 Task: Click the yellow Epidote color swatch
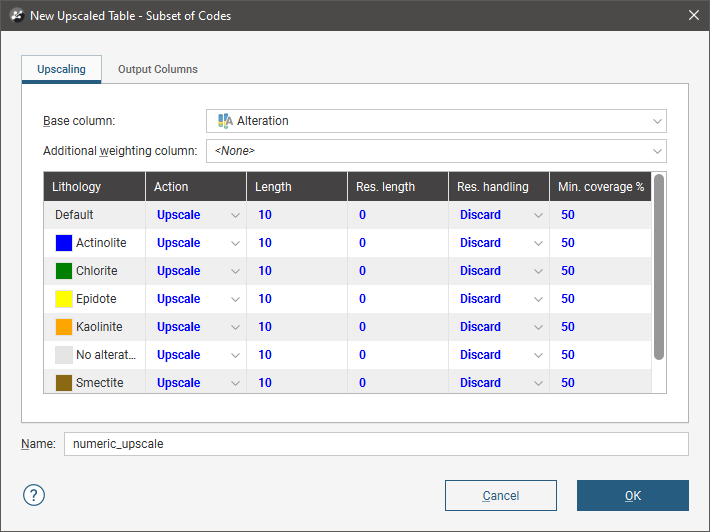(64, 299)
